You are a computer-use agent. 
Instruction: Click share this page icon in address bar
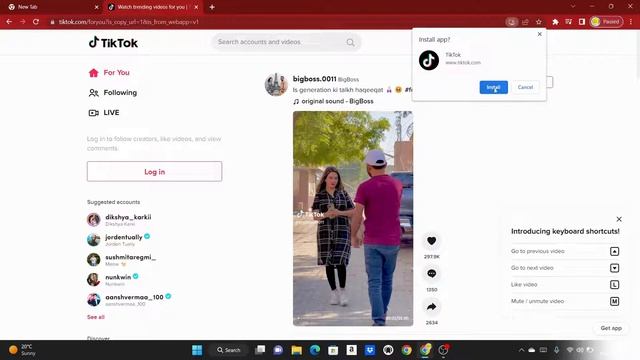525,22
